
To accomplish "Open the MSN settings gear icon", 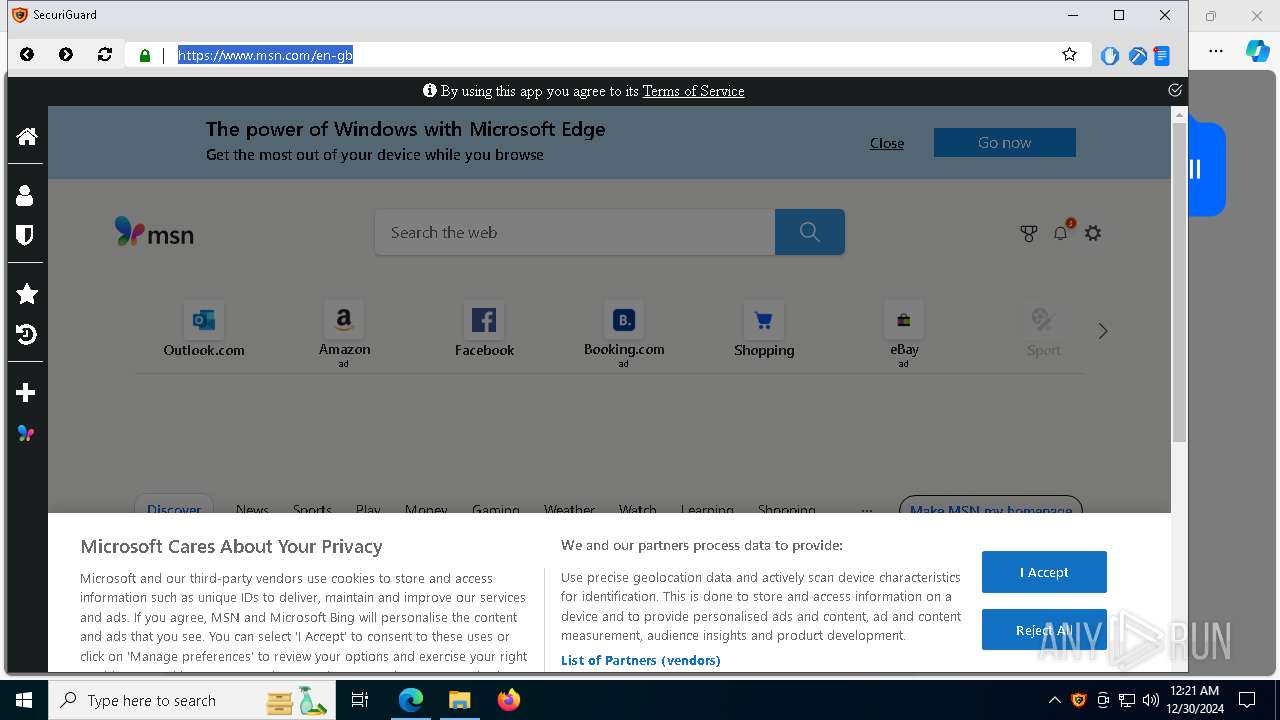I will pyautogui.click(x=1093, y=233).
